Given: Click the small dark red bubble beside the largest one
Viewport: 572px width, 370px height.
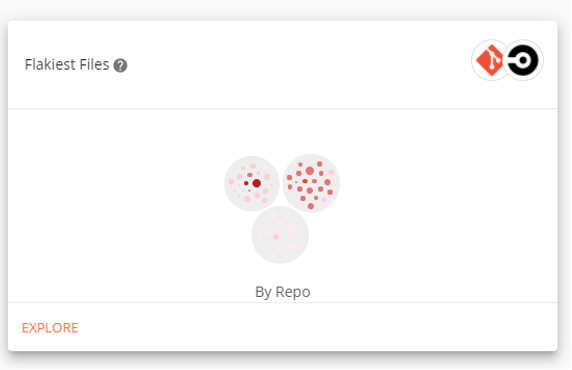Looking at the screenshot, I should 246,183.
